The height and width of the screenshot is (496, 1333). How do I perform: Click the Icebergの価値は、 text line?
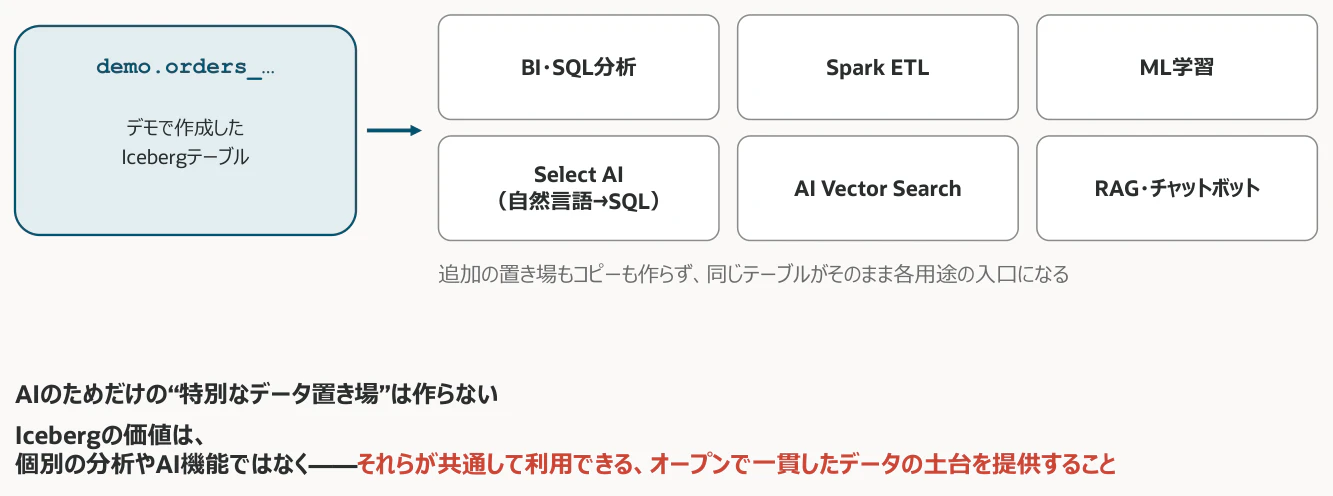(110, 437)
